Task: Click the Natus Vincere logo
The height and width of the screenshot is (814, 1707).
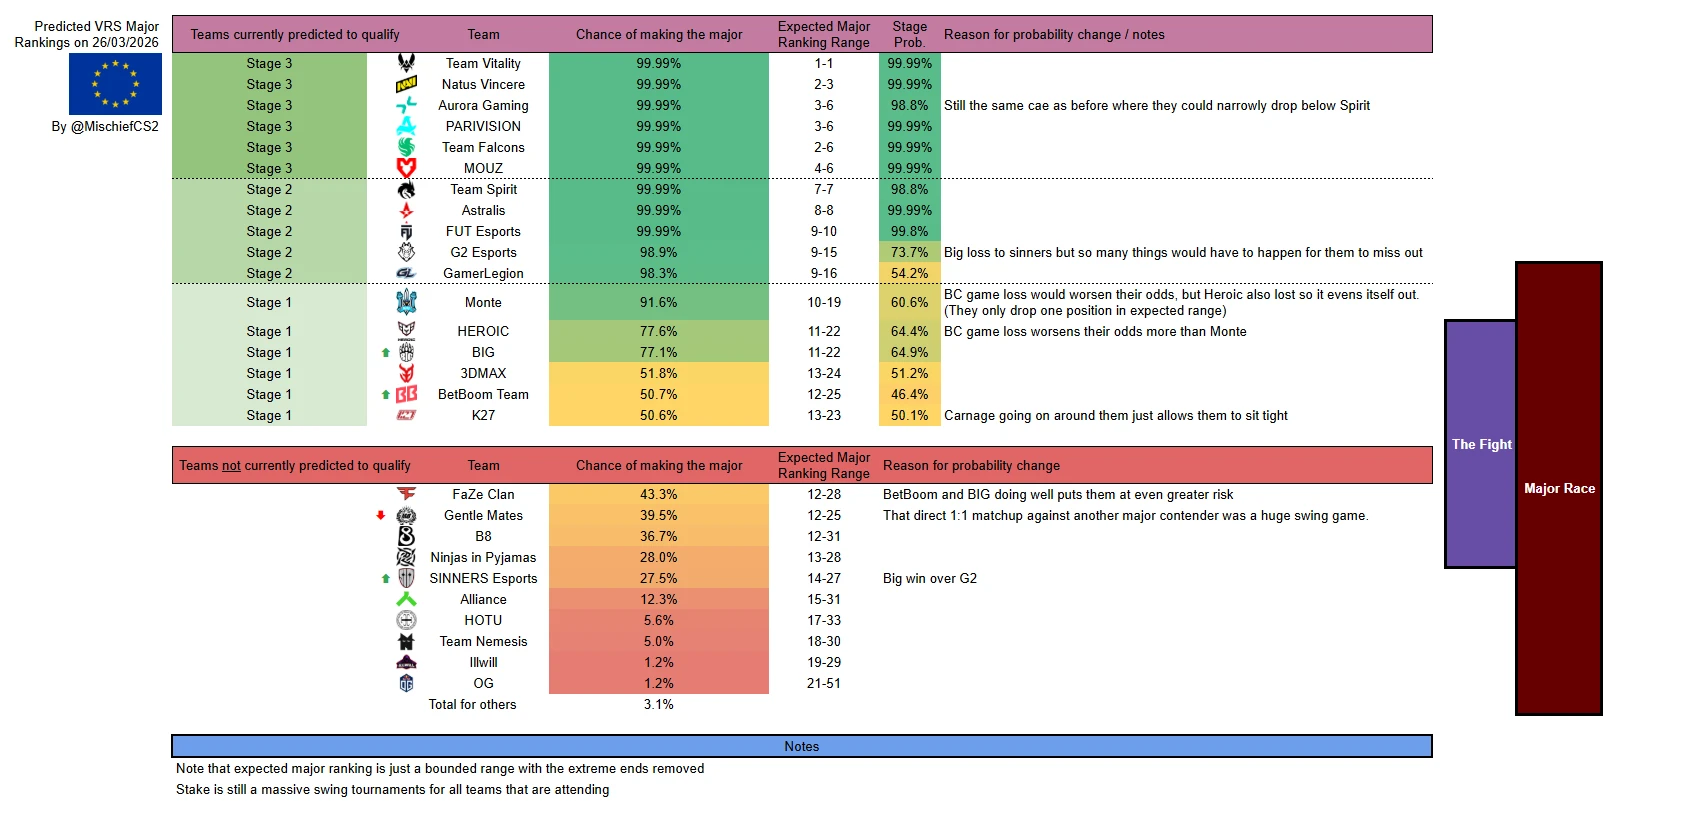Action: tap(406, 84)
